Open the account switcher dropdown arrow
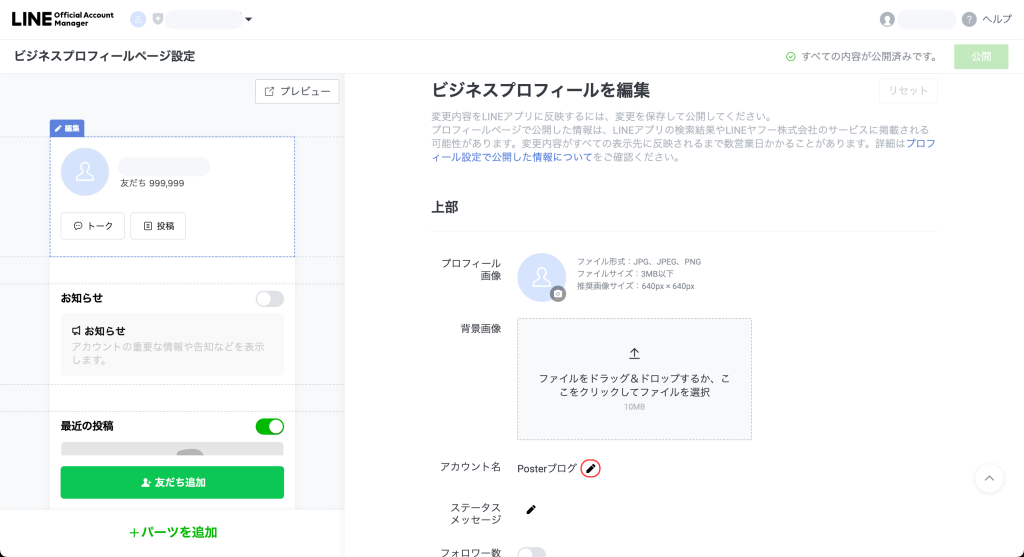Screen dimensions: 1024x557 (248, 19)
